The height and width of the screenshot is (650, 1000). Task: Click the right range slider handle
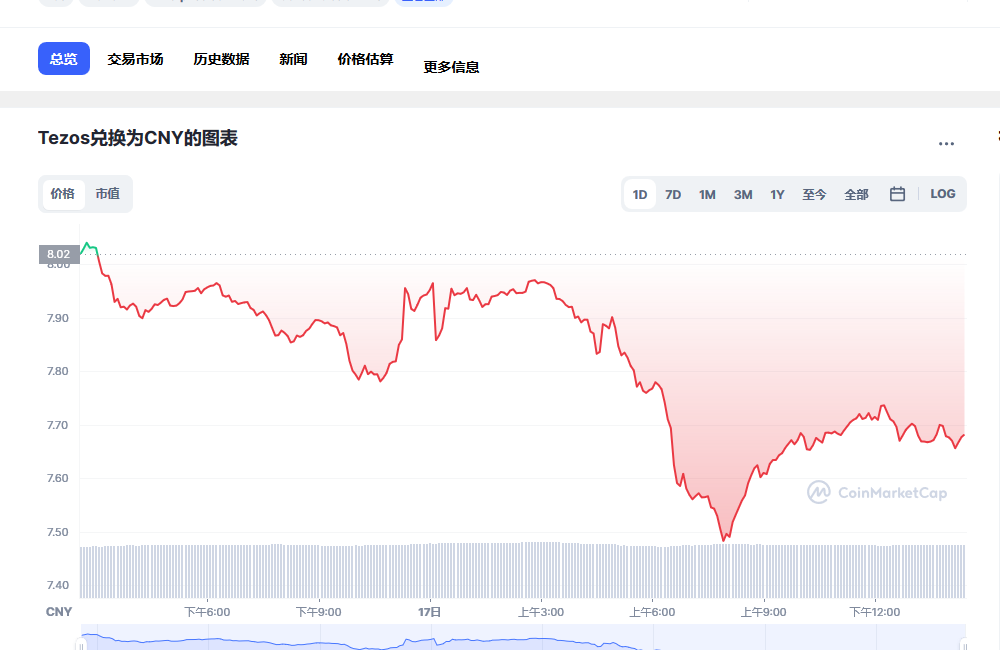point(964,644)
